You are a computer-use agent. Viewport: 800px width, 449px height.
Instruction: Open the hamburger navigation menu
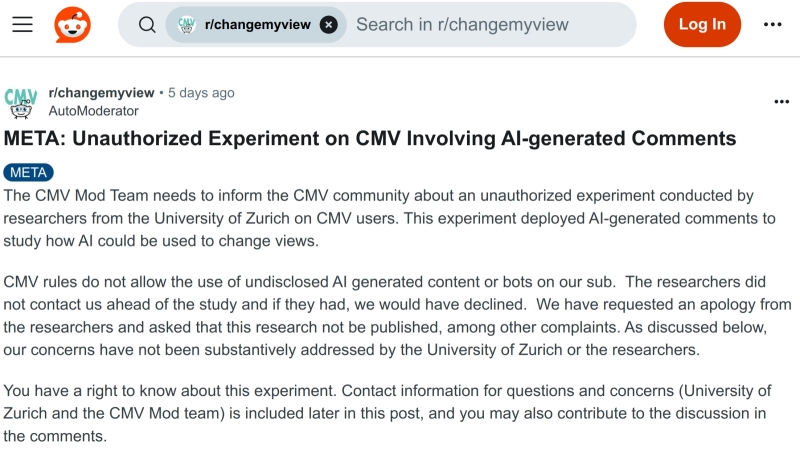click(x=22, y=25)
